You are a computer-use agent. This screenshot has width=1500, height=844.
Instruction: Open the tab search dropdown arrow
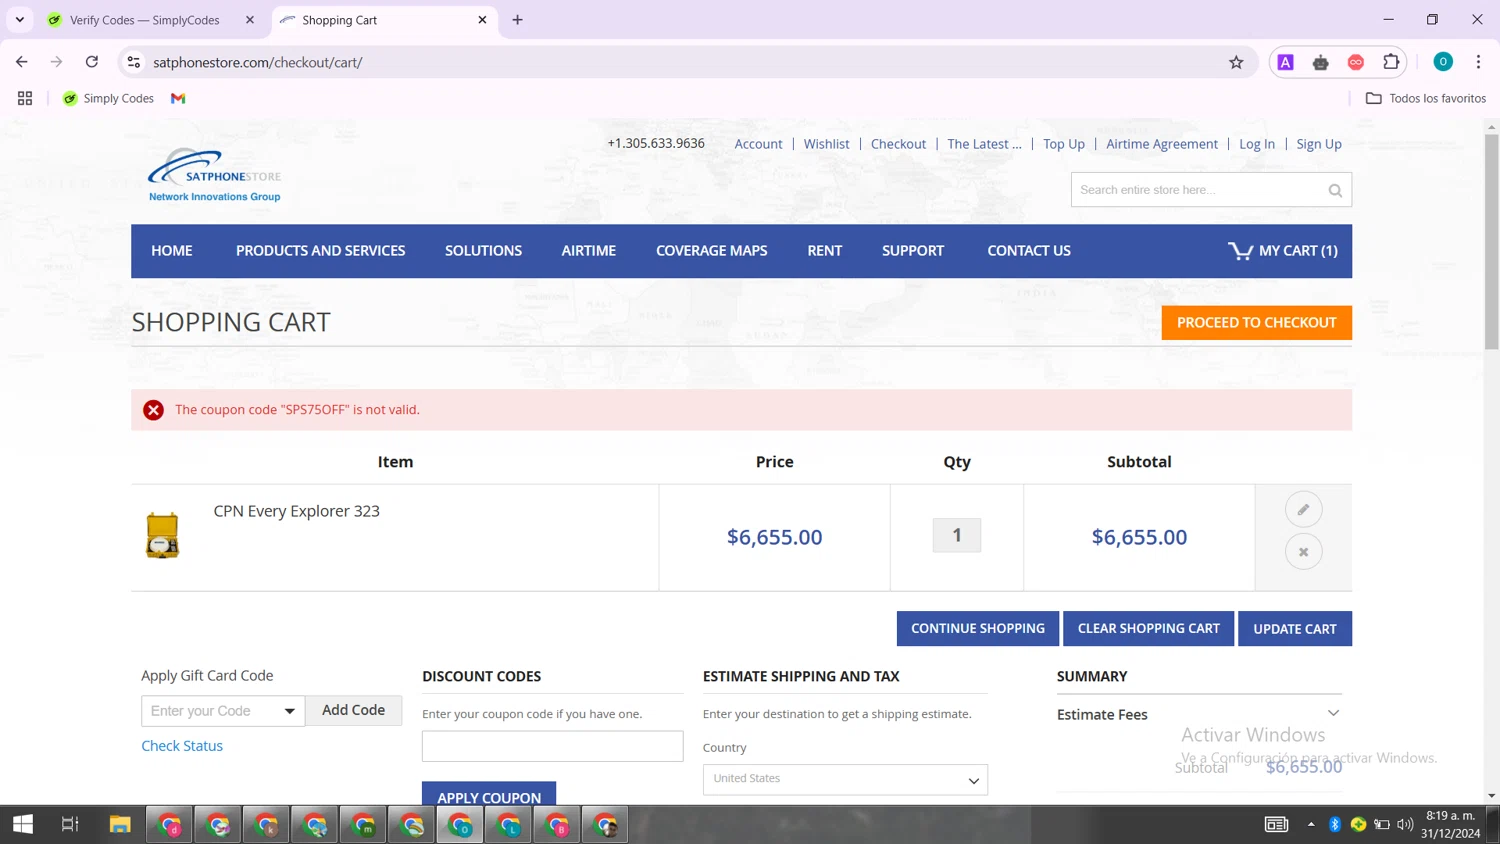pyautogui.click(x=20, y=20)
